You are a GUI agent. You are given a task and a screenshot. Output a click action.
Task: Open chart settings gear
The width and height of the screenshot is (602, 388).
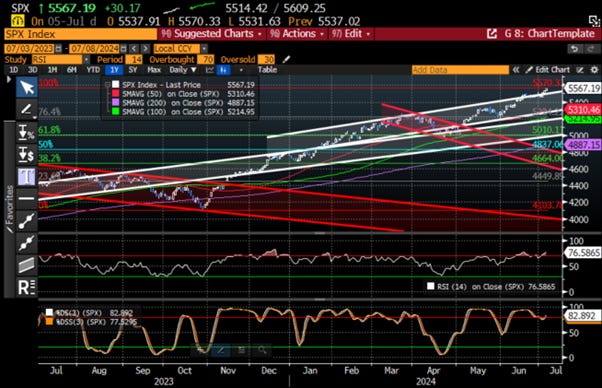point(594,70)
